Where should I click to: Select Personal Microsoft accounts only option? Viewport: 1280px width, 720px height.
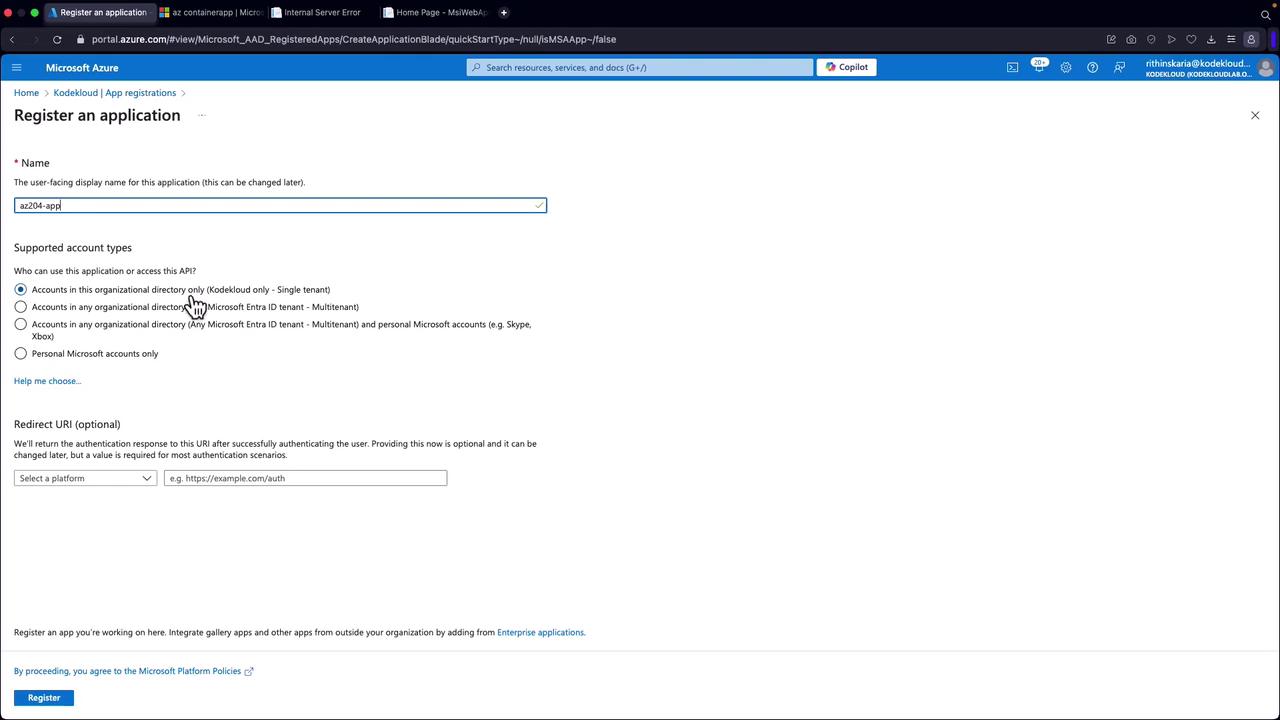21,353
